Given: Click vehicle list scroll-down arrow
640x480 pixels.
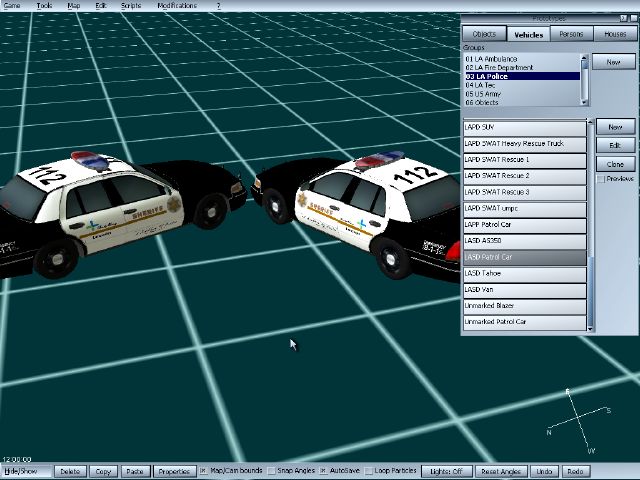Looking at the screenshot, I should [590, 329].
